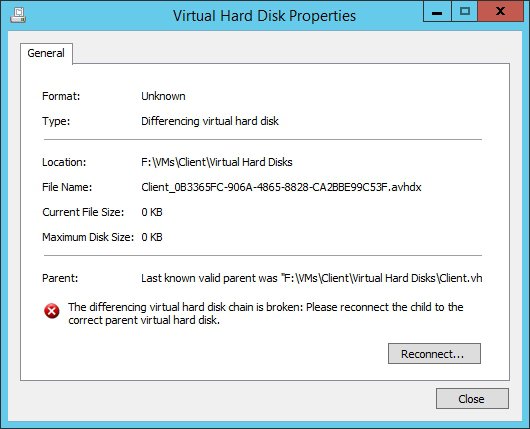
Task: Click the Format value Unknown
Action: [x=163, y=96]
